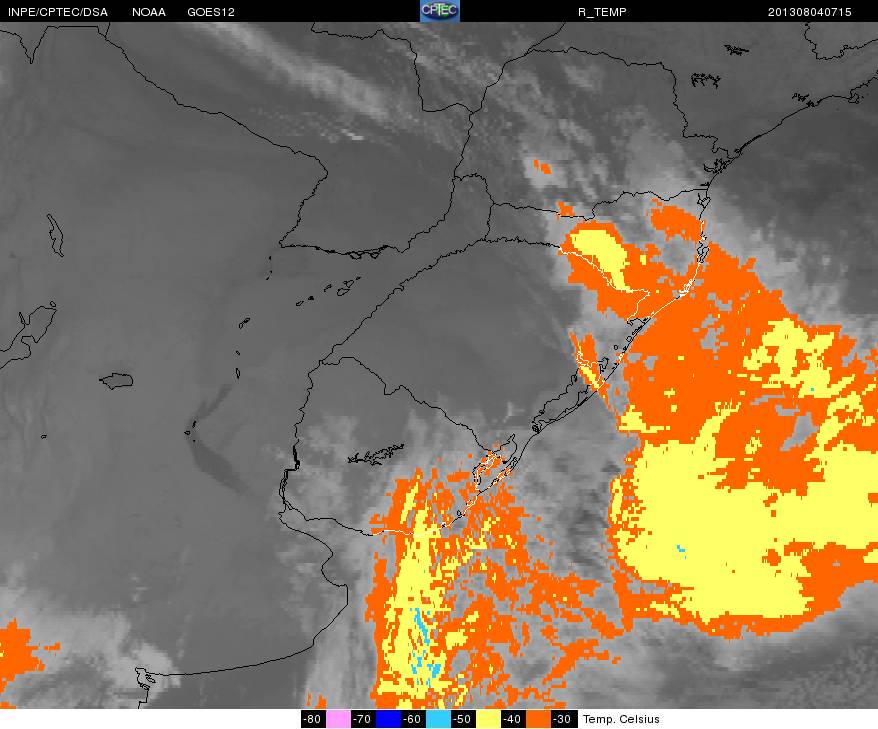Click the -40 legend value
Screen dimensions: 878x729
pyautogui.click(x=513, y=719)
